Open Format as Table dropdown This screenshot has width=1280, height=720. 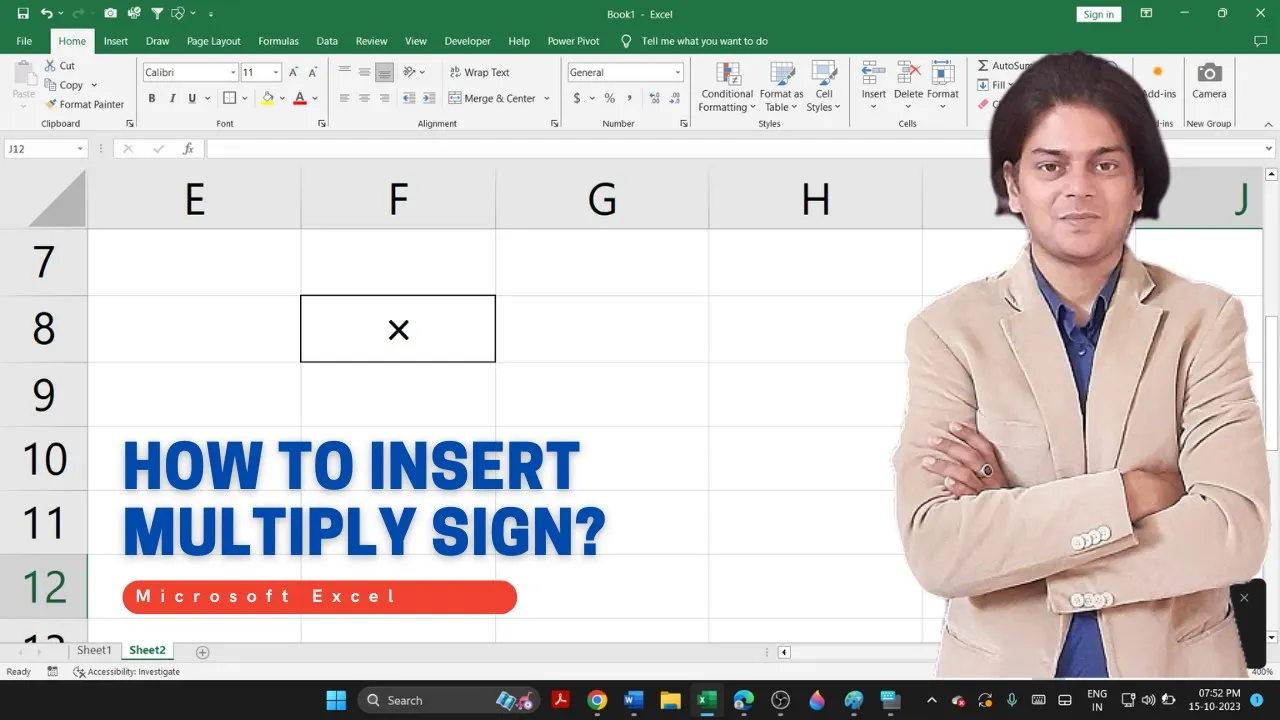click(781, 87)
